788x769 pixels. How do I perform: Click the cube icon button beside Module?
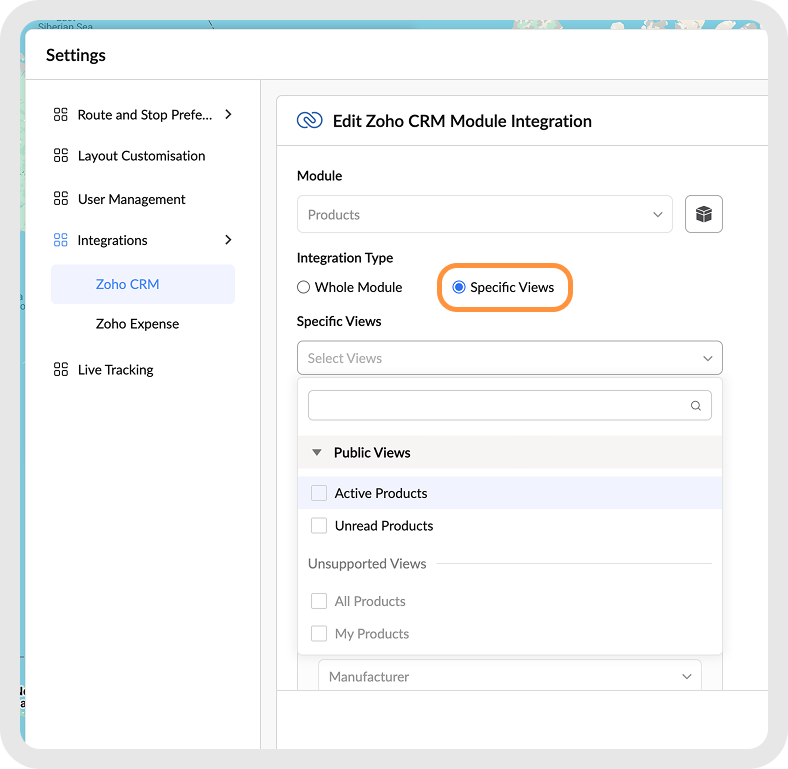coord(704,215)
